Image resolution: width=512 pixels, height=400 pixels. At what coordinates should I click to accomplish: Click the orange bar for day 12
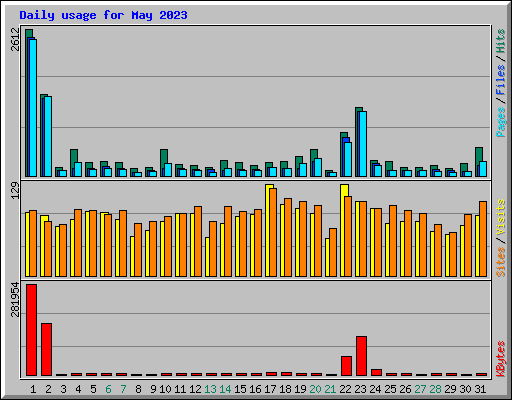point(198,241)
